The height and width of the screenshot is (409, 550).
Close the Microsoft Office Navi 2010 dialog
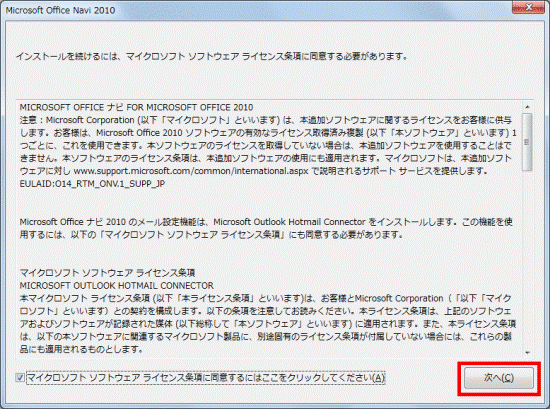pos(528,7)
